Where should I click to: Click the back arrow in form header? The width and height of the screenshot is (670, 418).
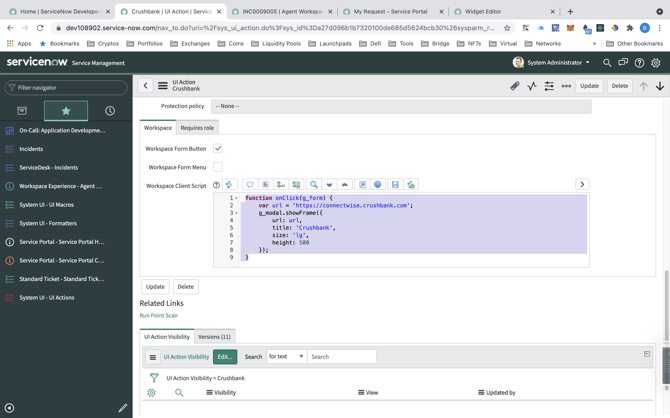[x=146, y=86]
